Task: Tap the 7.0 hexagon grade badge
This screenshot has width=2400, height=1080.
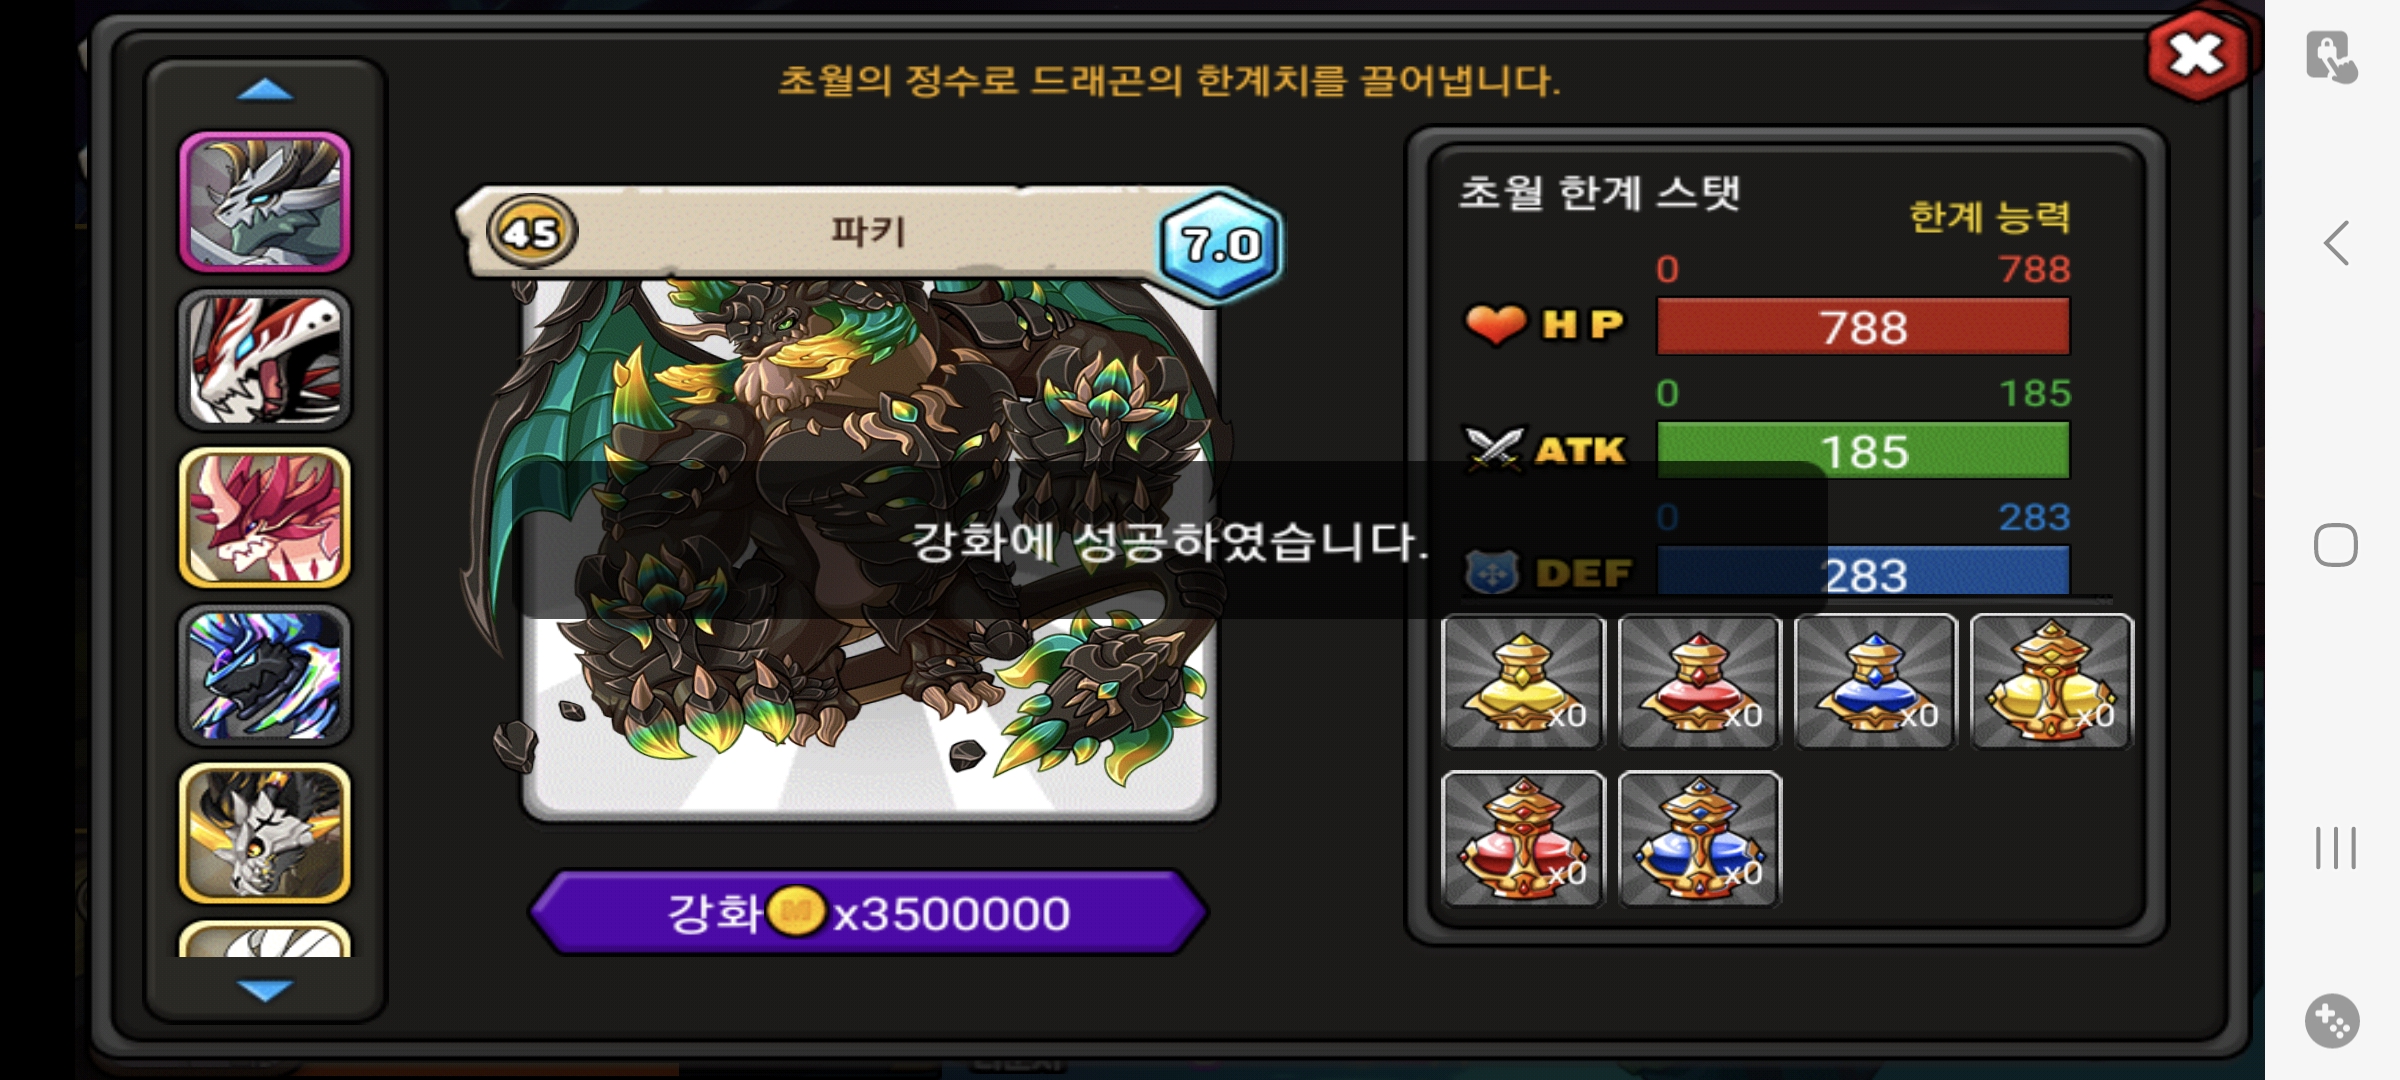Action: pos(1221,244)
